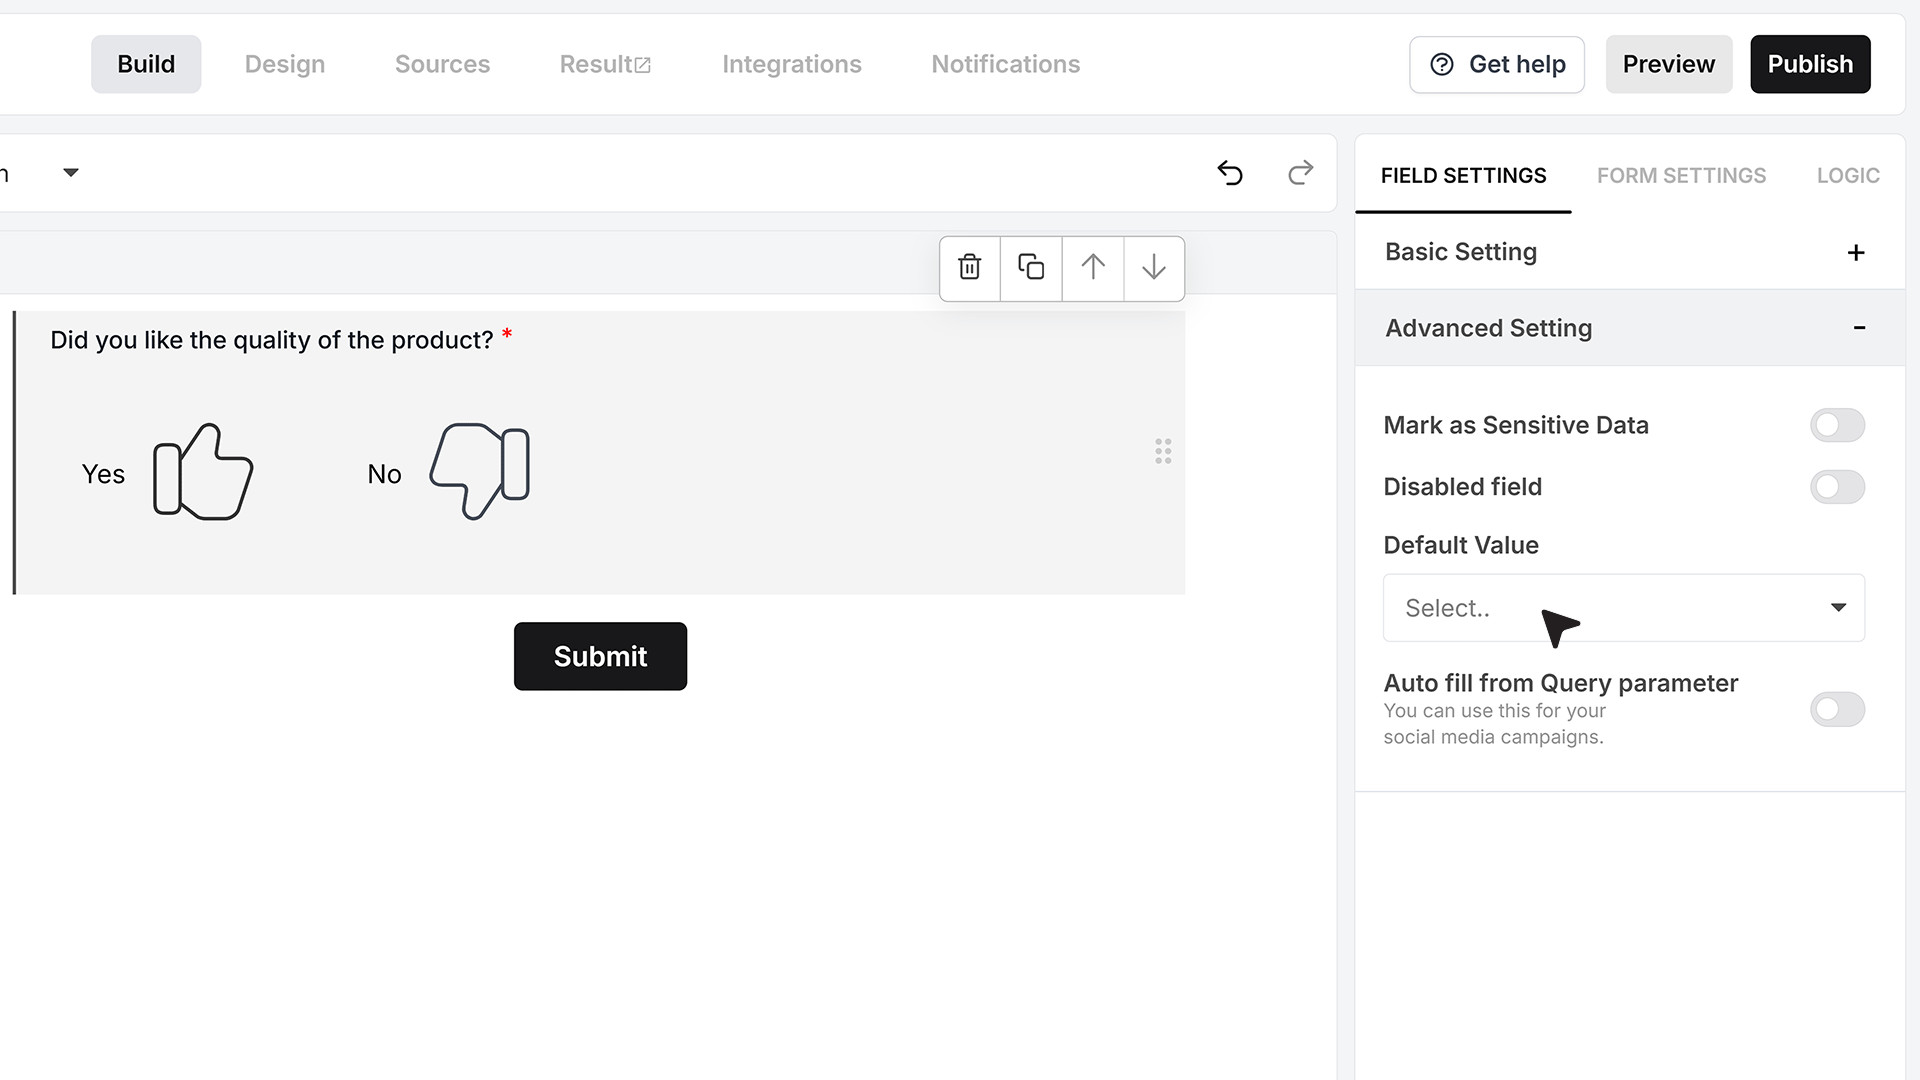Move field up with arrow icon
The width and height of the screenshot is (1920, 1080).
point(1093,268)
